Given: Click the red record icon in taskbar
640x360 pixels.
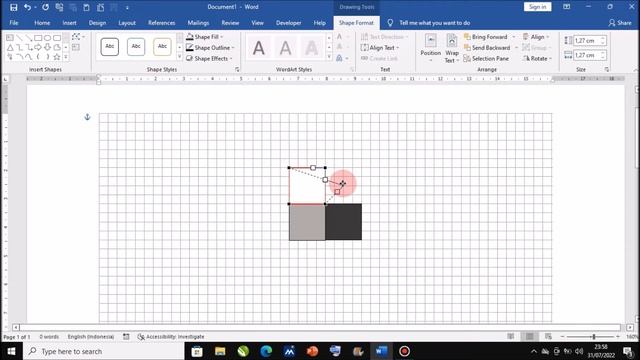Looking at the screenshot, I should coord(404,351).
